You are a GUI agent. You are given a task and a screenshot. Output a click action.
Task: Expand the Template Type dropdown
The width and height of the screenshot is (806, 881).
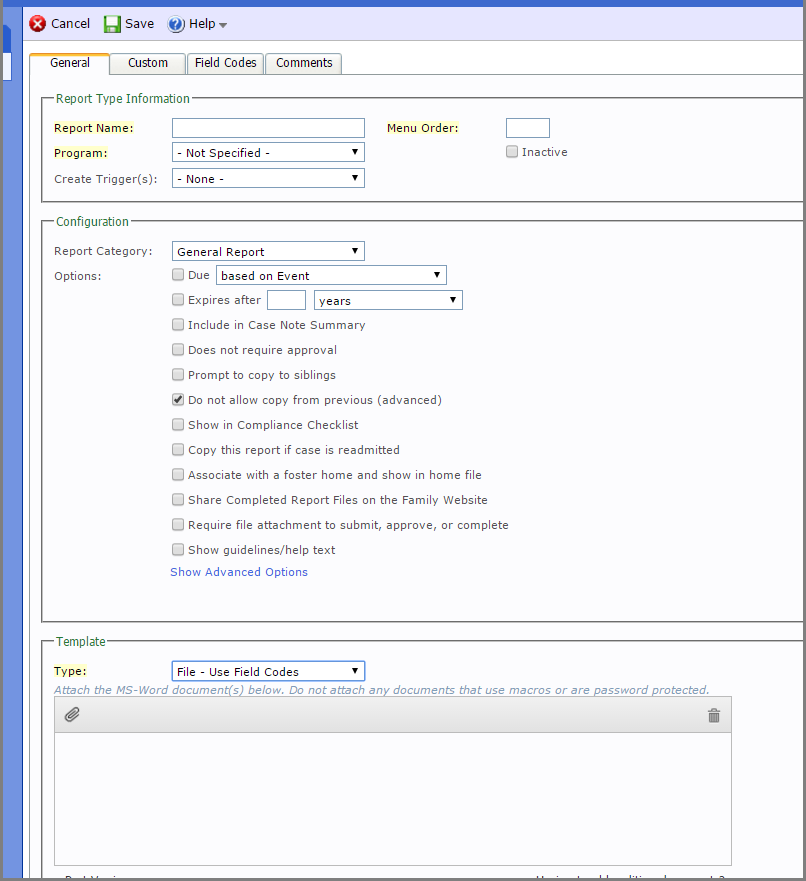pos(268,671)
